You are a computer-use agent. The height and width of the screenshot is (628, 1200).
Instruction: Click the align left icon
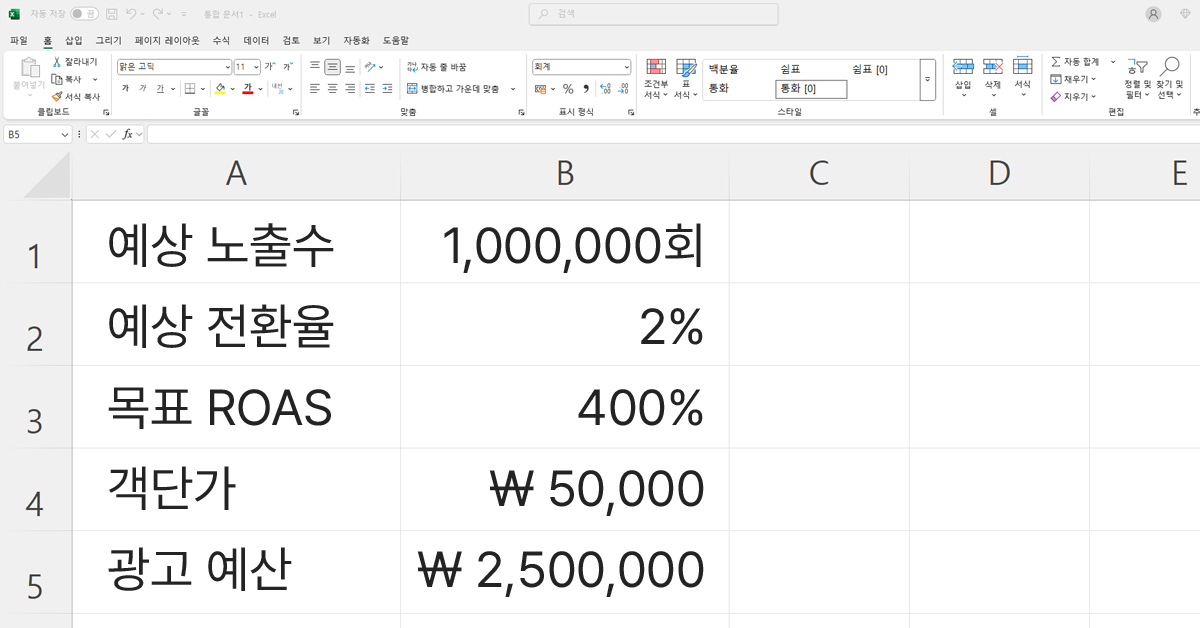pos(315,89)
